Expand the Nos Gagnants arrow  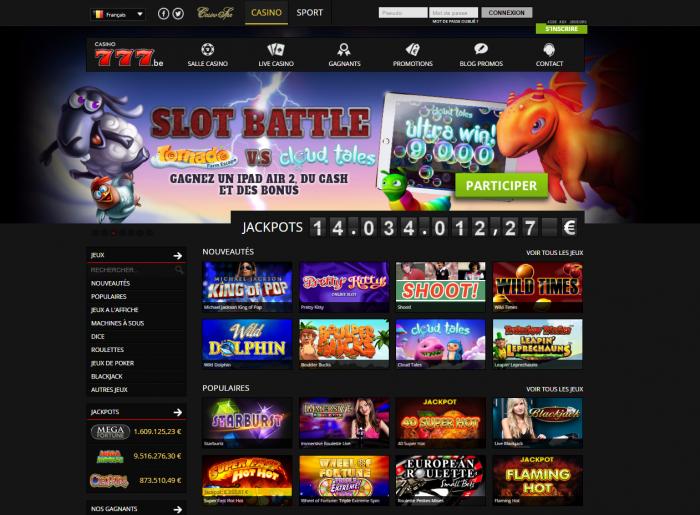tap(178, 509)
